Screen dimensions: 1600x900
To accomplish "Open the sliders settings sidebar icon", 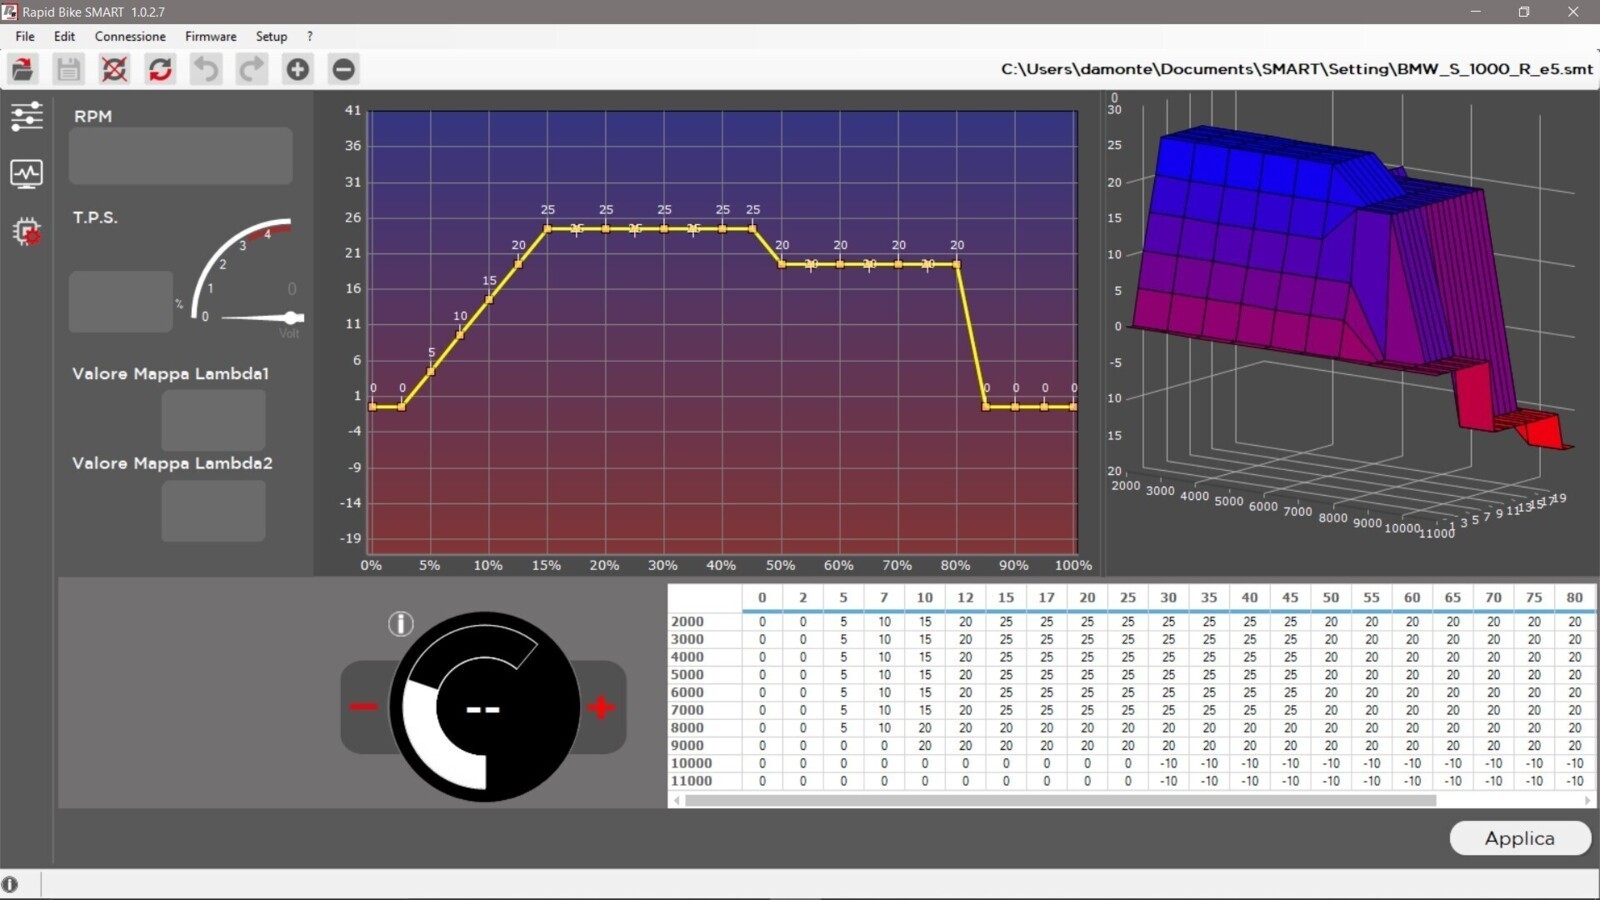I will pyautogui.click(x=26, y=116).
